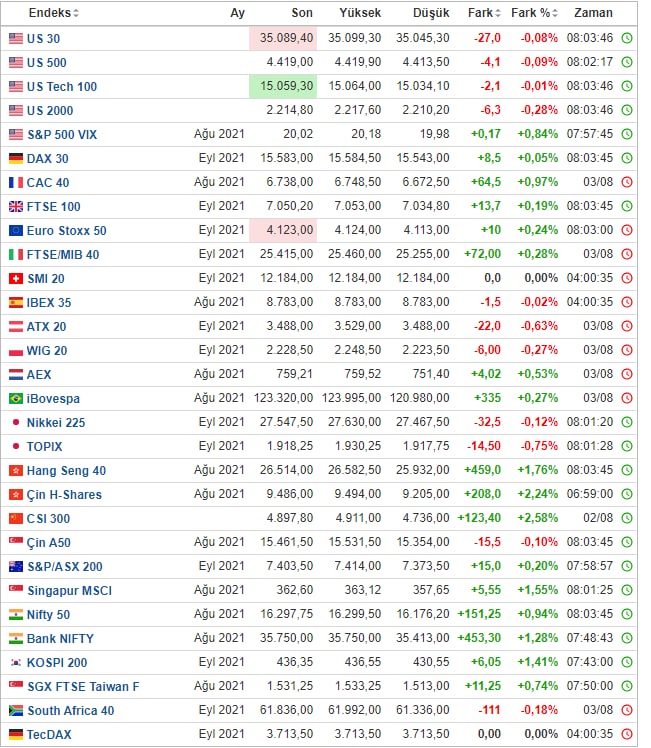Click the red clock icon in CAC 40 row
This screenshot has height=748, width=651.
point(627,182)
